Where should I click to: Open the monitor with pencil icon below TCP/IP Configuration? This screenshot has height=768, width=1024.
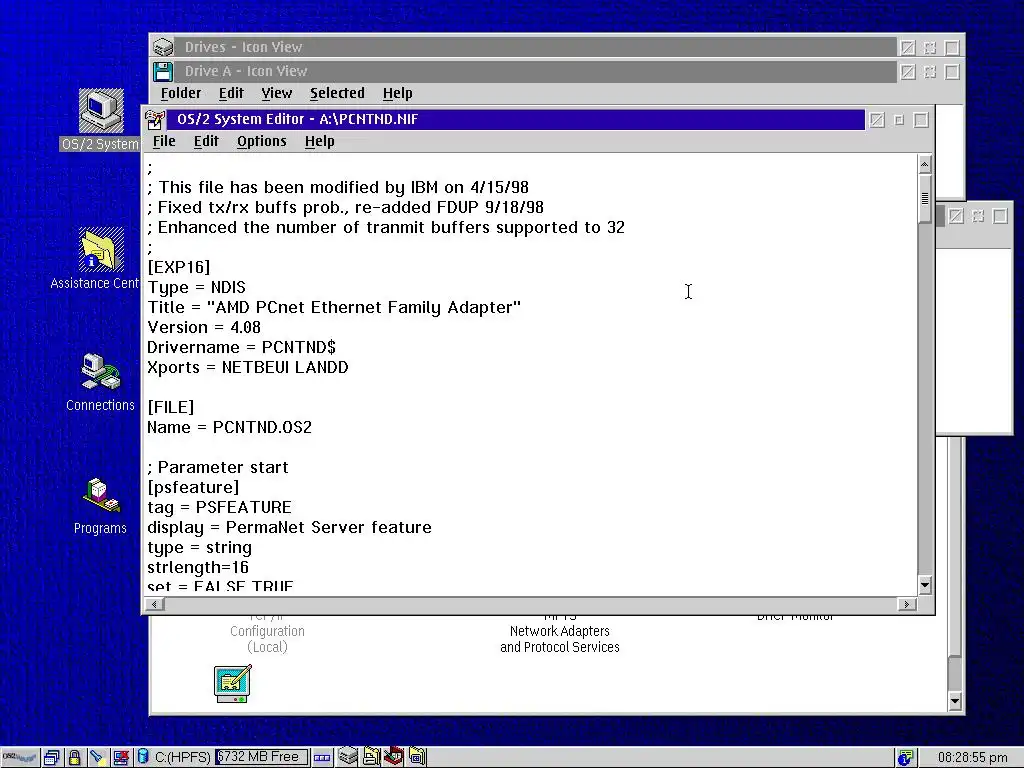tap(232, 684)
